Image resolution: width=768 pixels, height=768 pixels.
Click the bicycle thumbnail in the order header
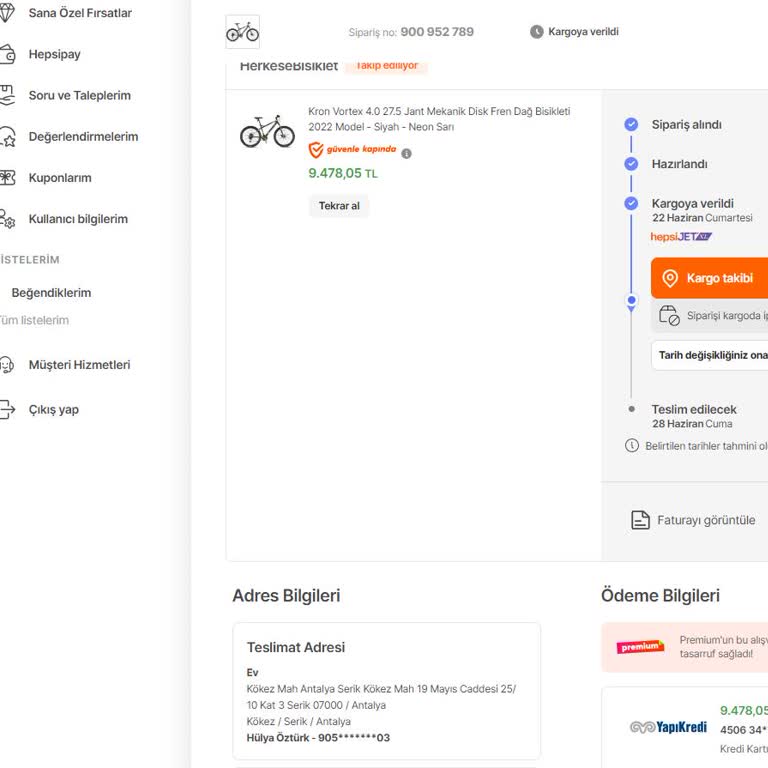242,32
